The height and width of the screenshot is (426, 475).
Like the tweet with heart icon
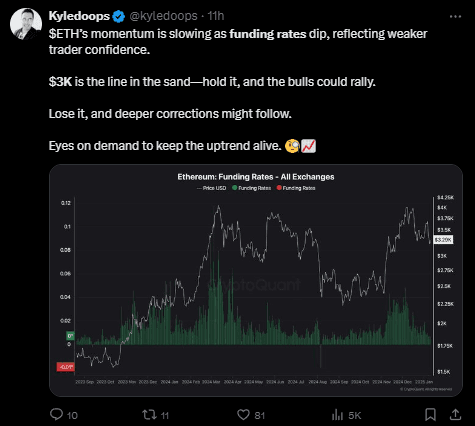pyautogui.click(x=243, y=415)
